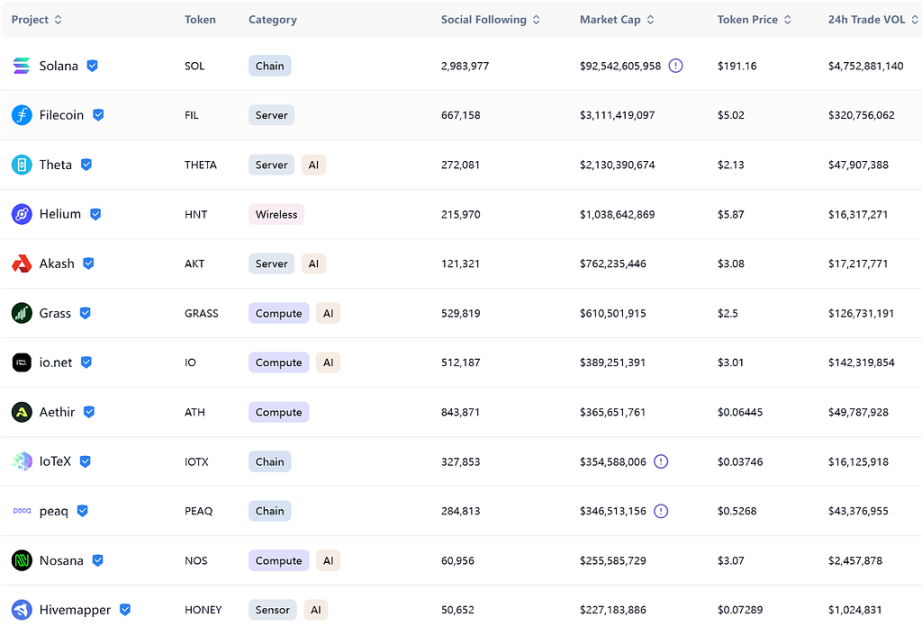Image resolution: width=922 pixels, height=626 pixels.
Task: Click the Compute tag in Aethir's row
Action: pyautogui.click(x=279, y=412)
